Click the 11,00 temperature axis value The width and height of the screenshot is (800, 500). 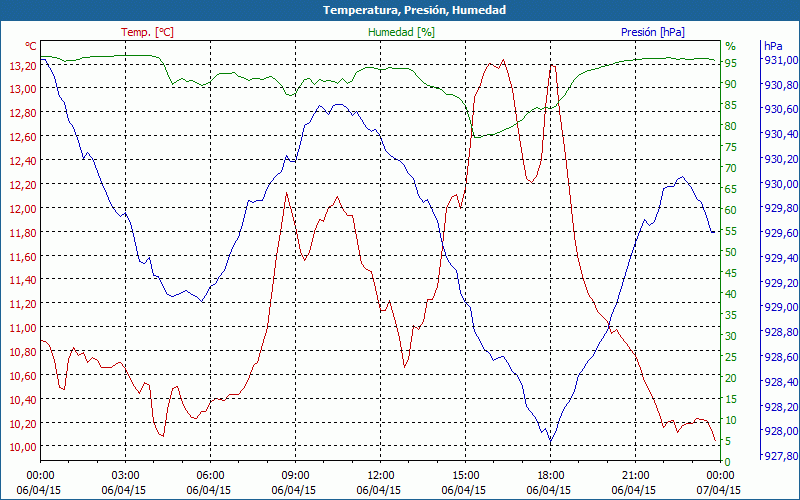click(x=22, y=328)
